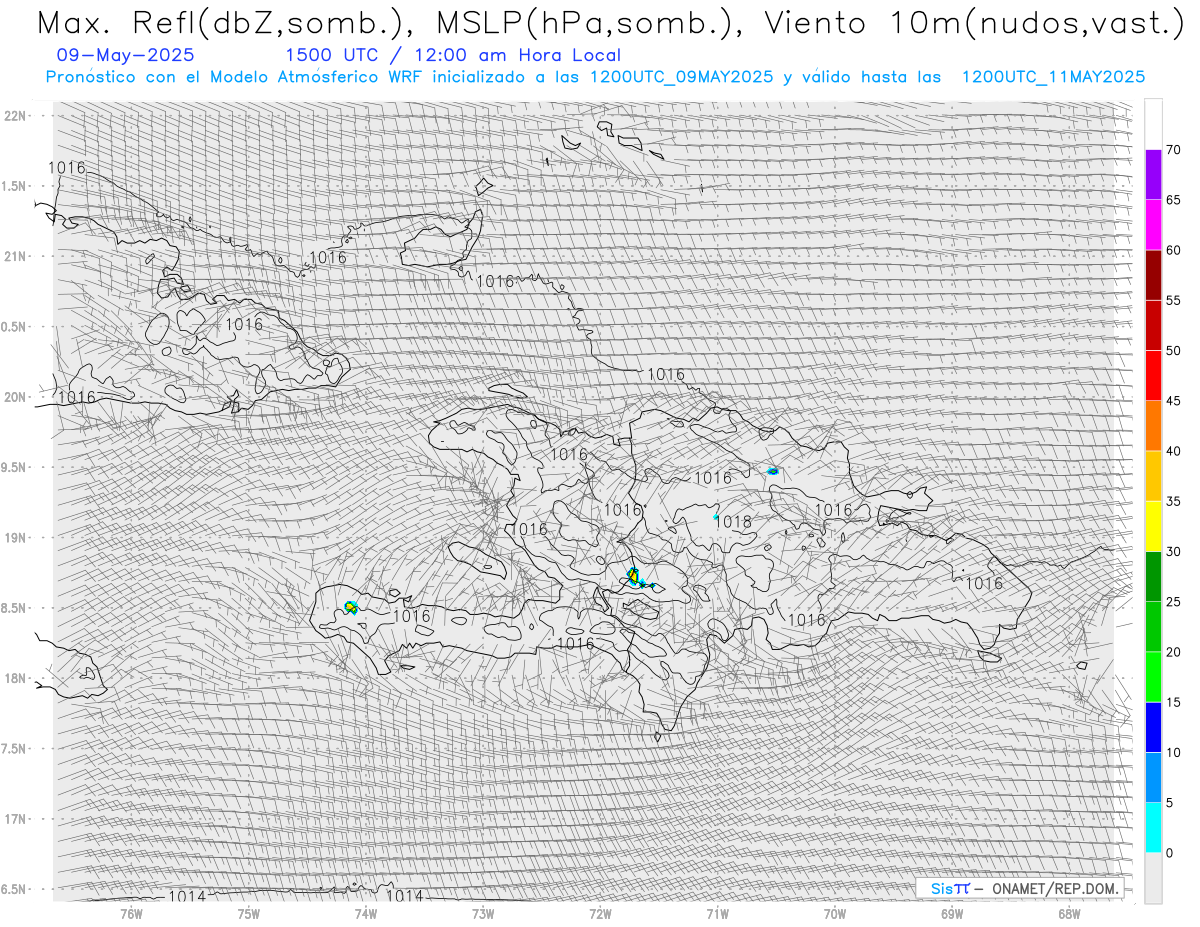Click the '21N' latitude axis label
The height and width of the screenshot is (927, 1200).
click(17, 256)
